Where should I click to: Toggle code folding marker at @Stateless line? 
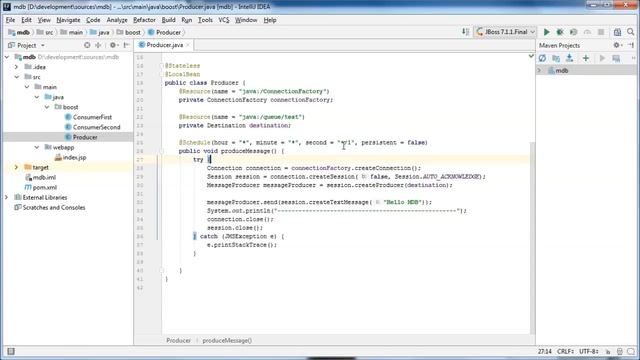click(x=162, y=66)
